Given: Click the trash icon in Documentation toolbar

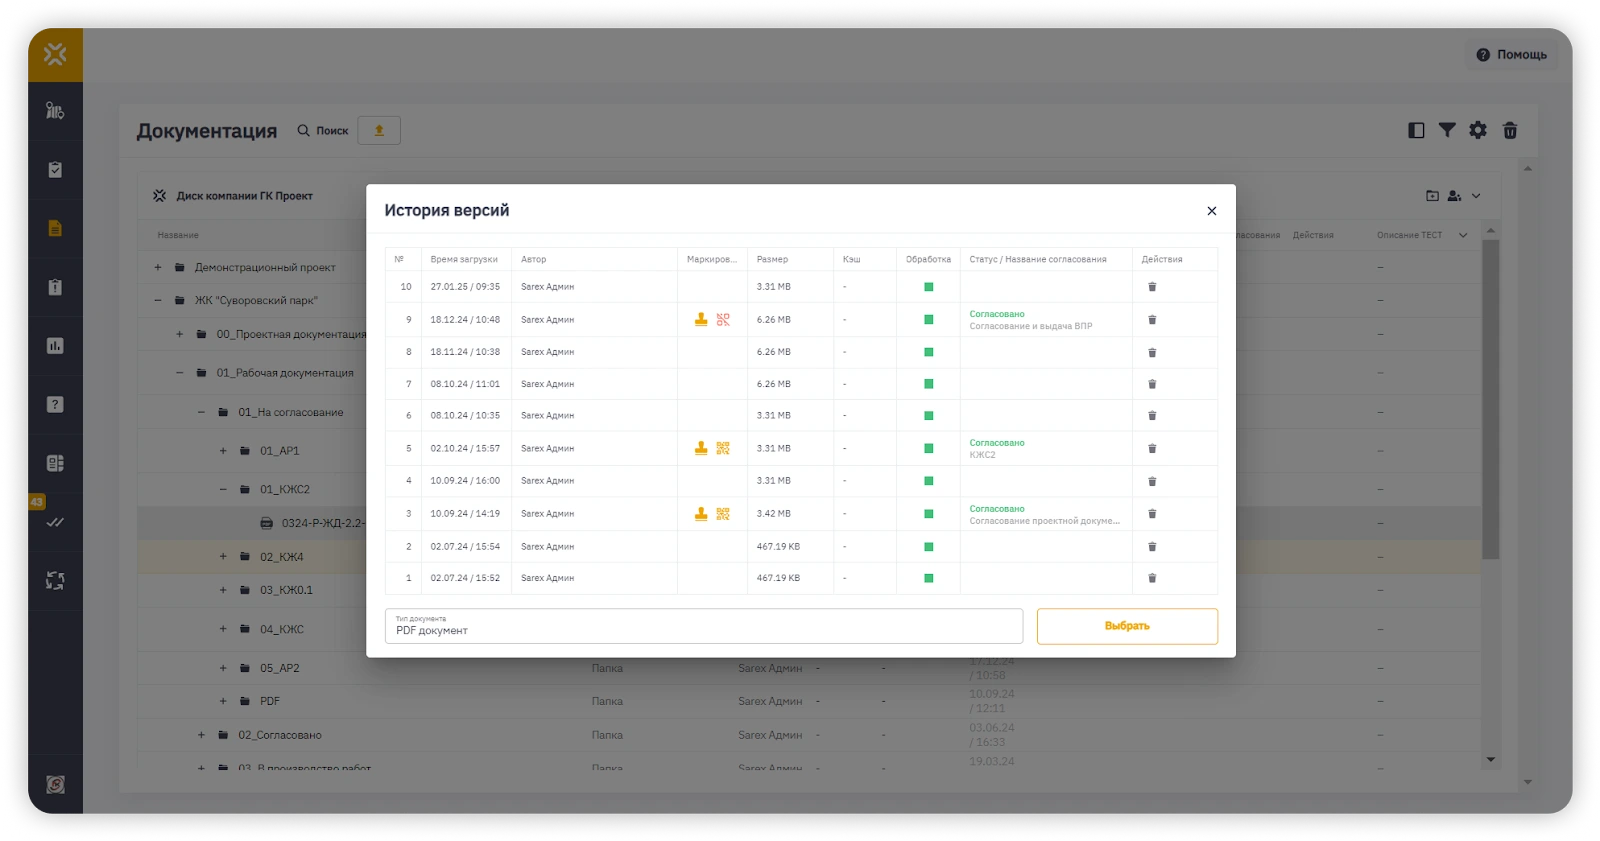Looking at the screenshot, I should pos(1510,130).
